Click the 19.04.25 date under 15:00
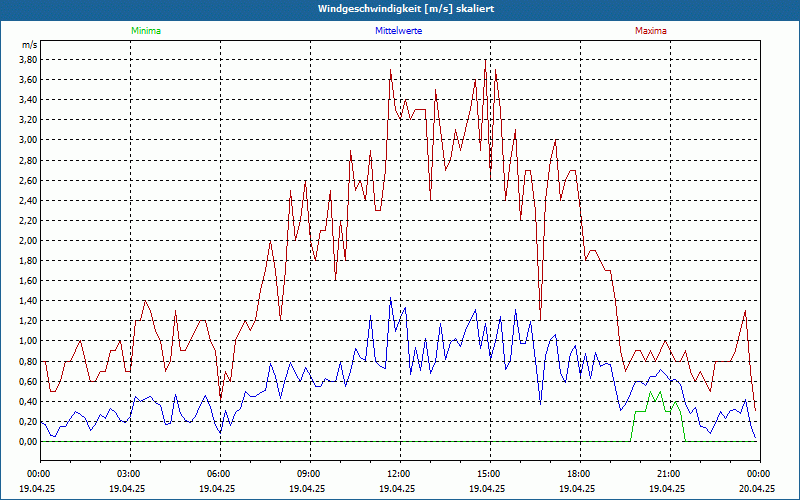This screenshot has height=500, width=800. click(487, 488)
